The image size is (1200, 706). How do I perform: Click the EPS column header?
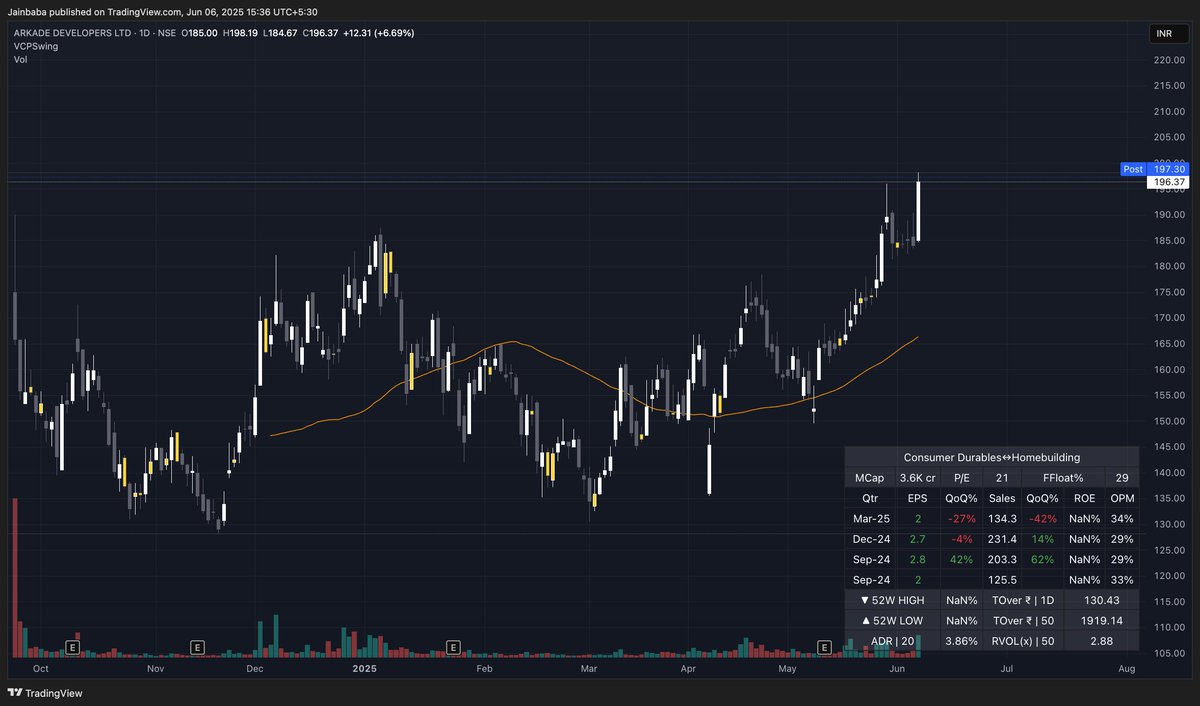[917, 498]
